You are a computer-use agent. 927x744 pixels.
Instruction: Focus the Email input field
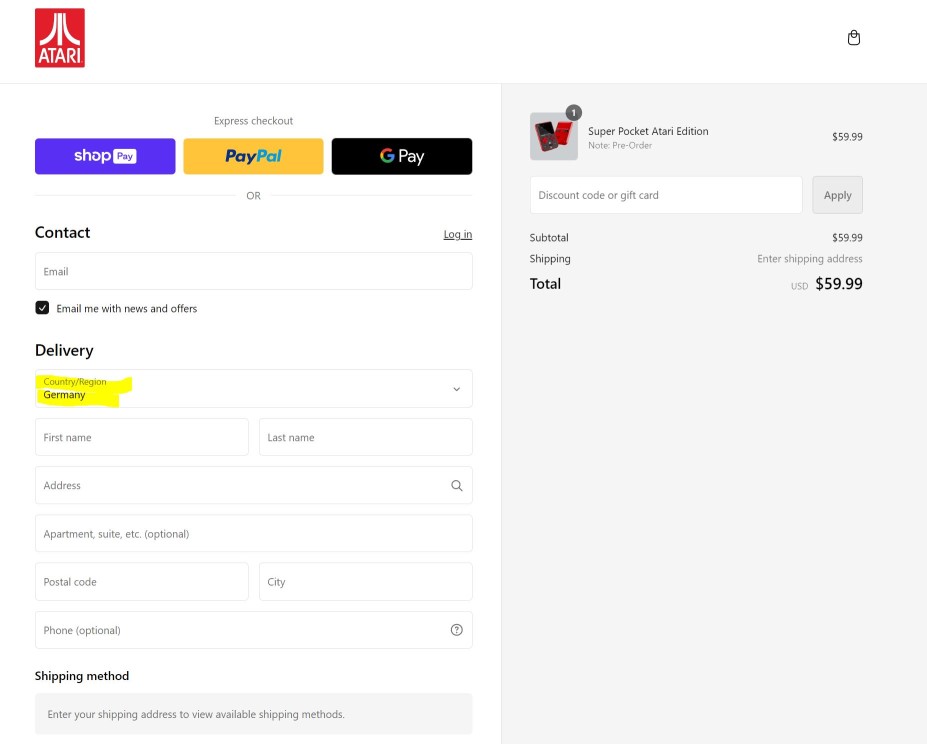[253, 271]
